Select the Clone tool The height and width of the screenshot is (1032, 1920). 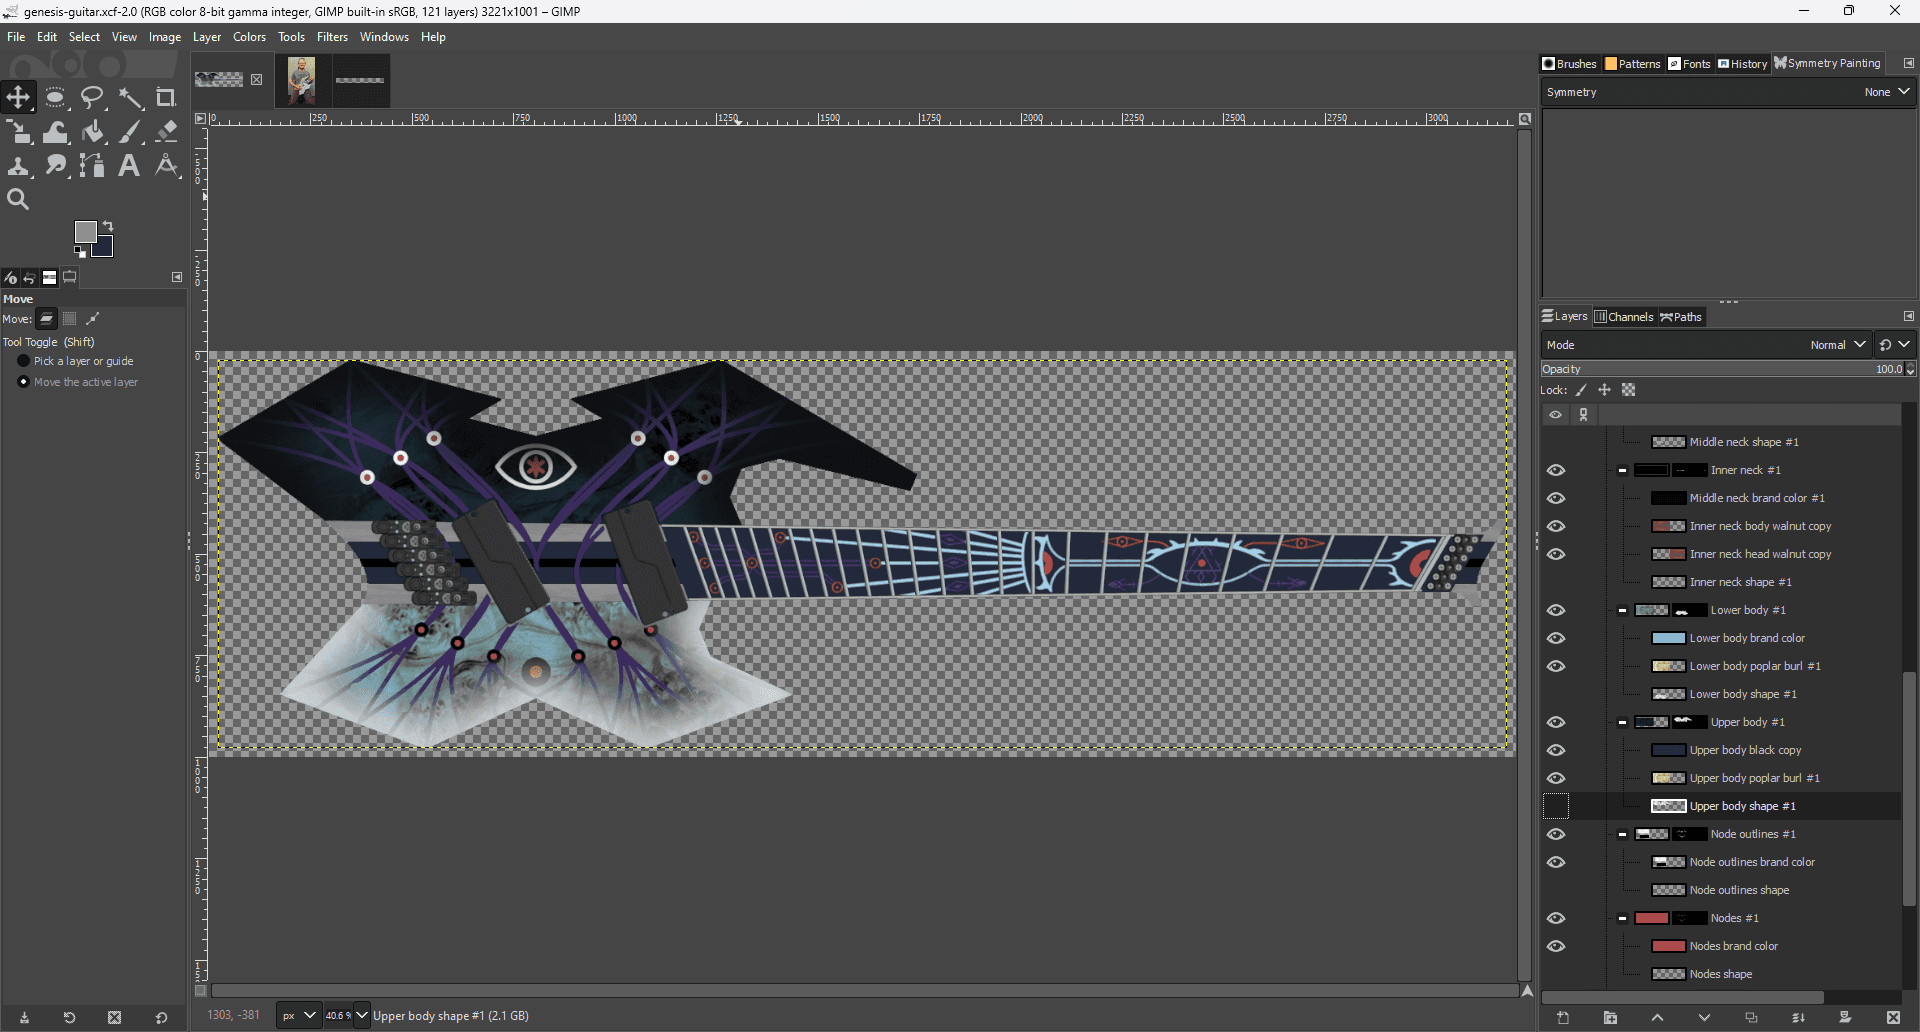point(19,166)
